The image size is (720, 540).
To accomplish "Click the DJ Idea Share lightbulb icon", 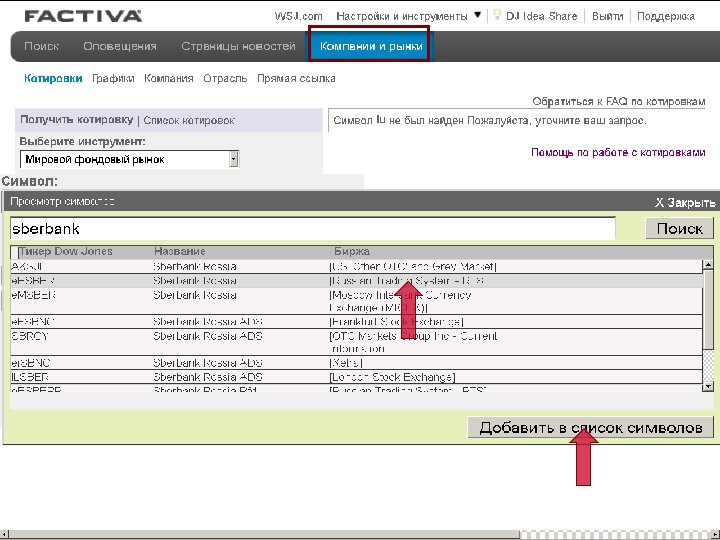I will pos(496,15).
